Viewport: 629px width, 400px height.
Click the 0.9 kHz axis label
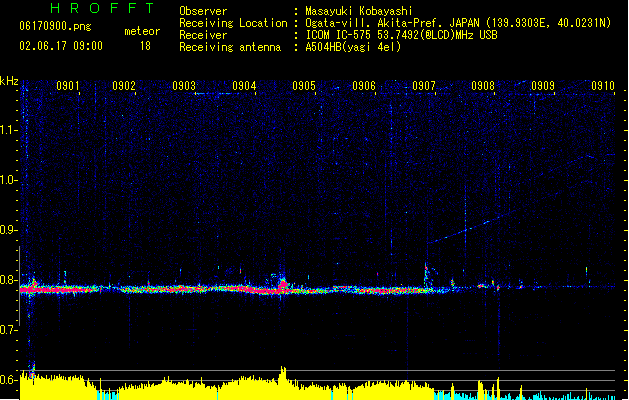coord(8,230)
